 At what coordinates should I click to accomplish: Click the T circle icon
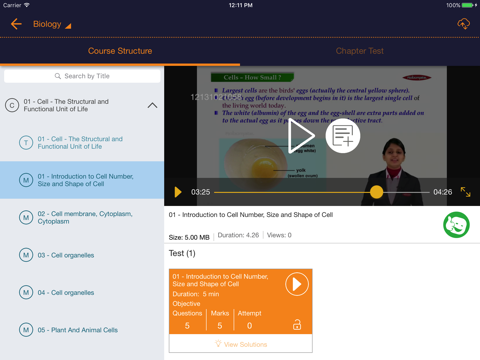point(26,143)
